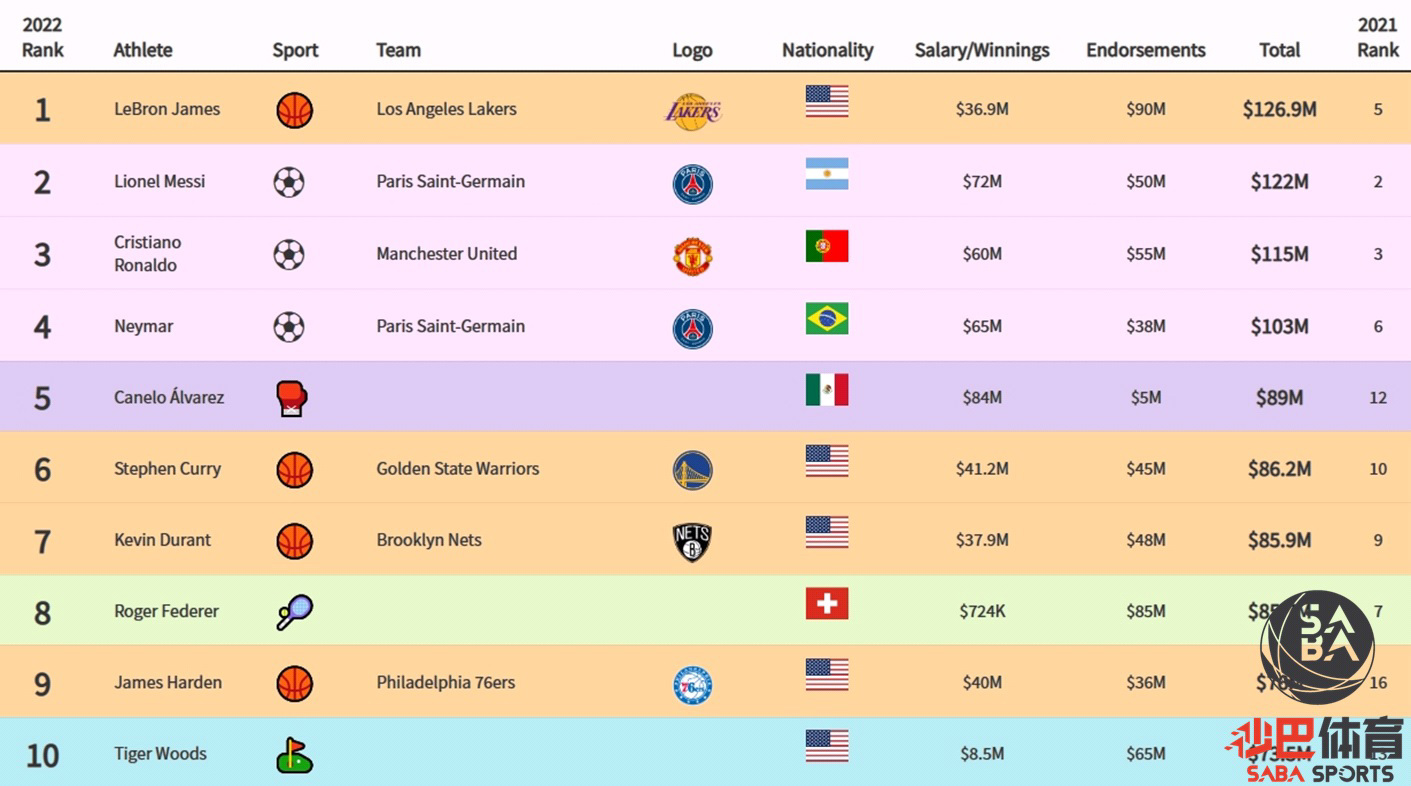The image size is (1411, 786).
Task: Click the Argentina flag in Messi's row
Action: coord(827,174)
